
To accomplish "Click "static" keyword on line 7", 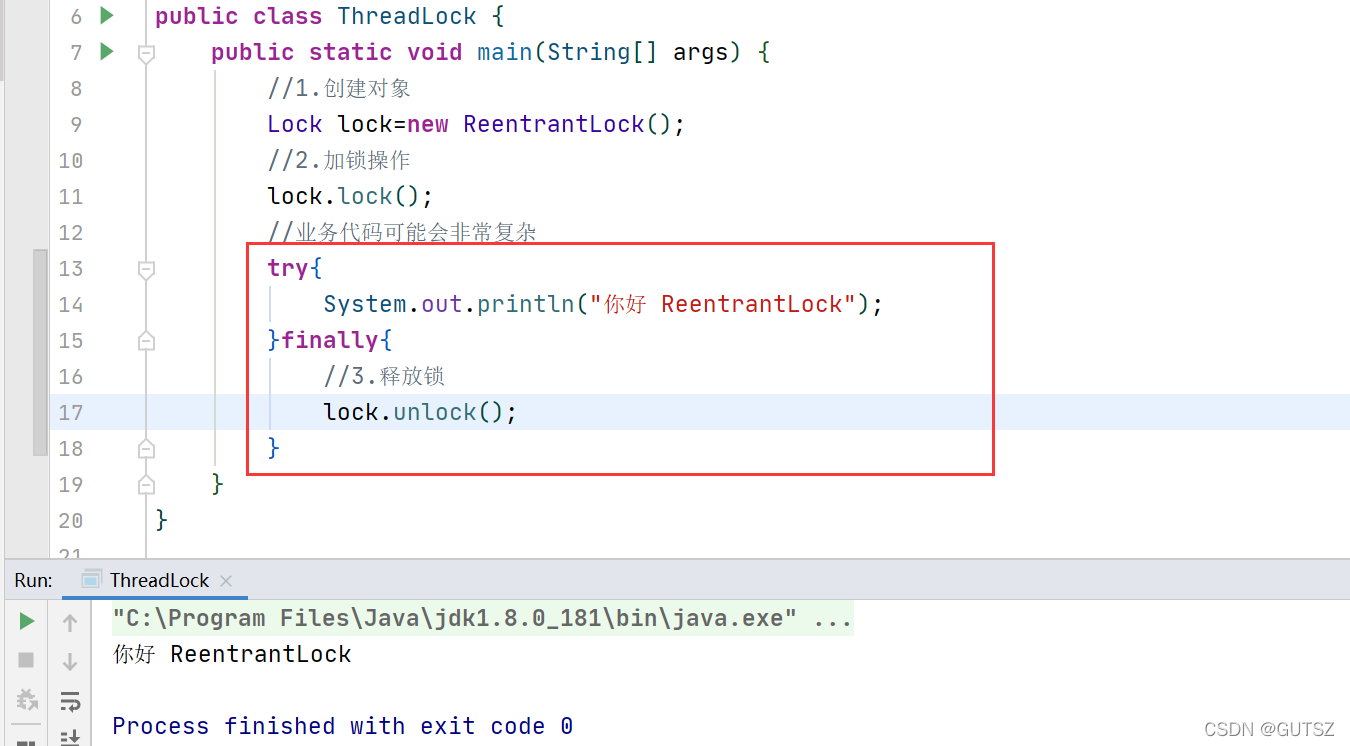I will (350, 52).
